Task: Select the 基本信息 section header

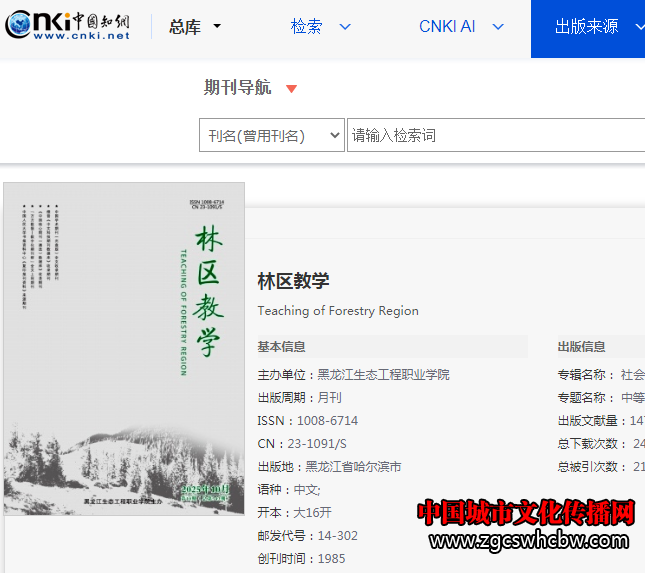Action: 282,347
